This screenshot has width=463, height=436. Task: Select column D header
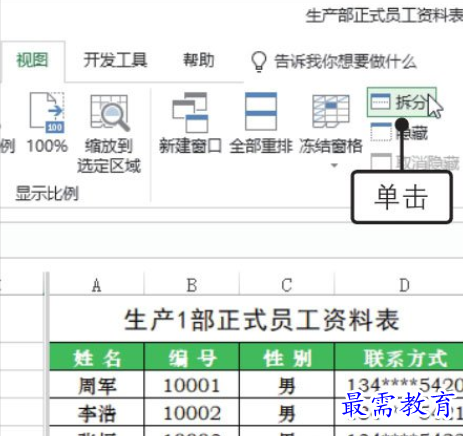coord(399,285)
